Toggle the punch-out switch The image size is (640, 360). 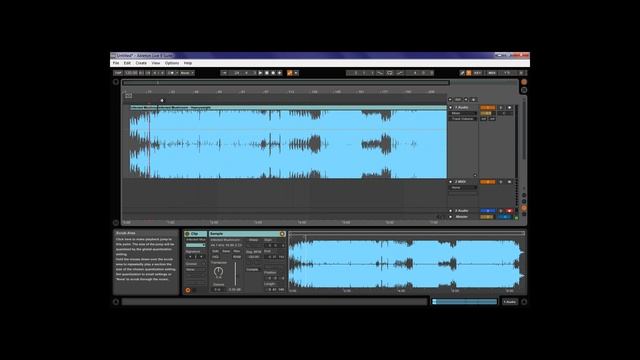pos(400,73)
